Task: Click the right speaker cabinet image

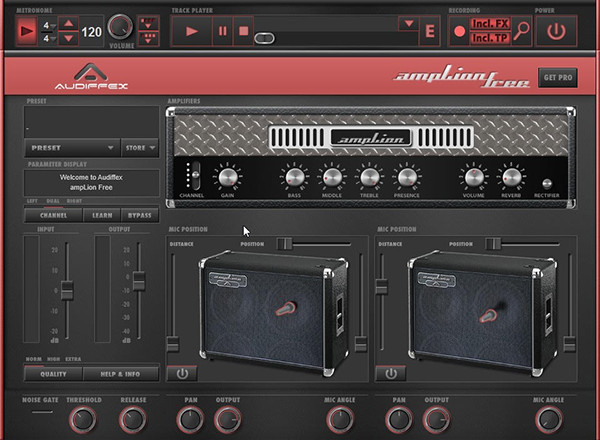Action: pyautogui.click(x=481, y=313)
